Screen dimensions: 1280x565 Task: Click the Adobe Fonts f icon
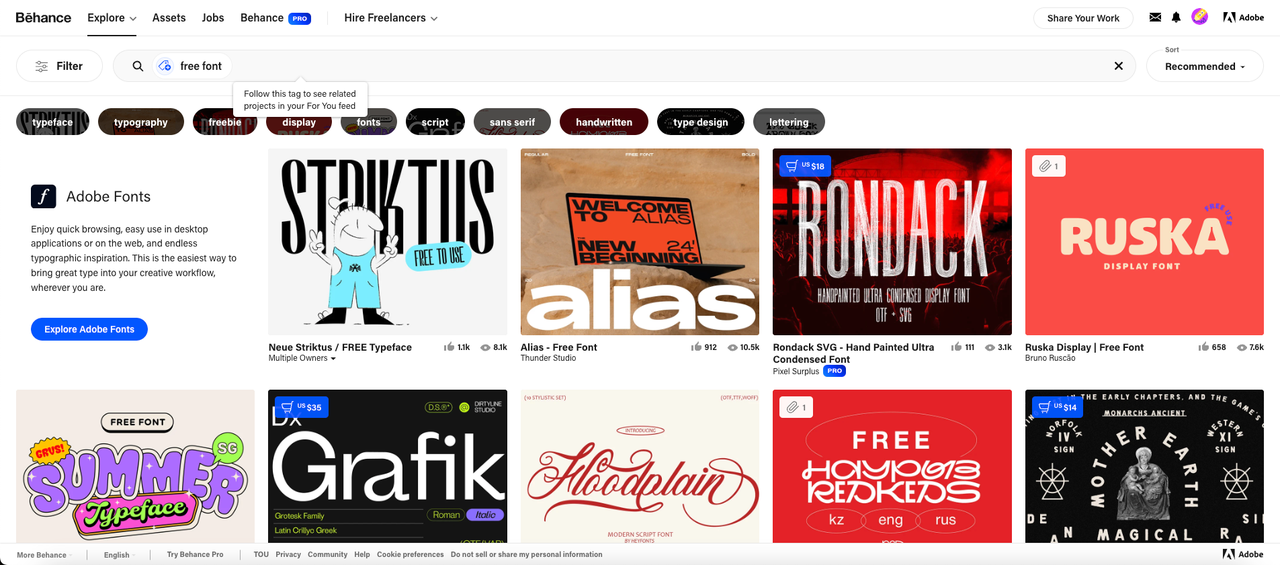[43, 196]
